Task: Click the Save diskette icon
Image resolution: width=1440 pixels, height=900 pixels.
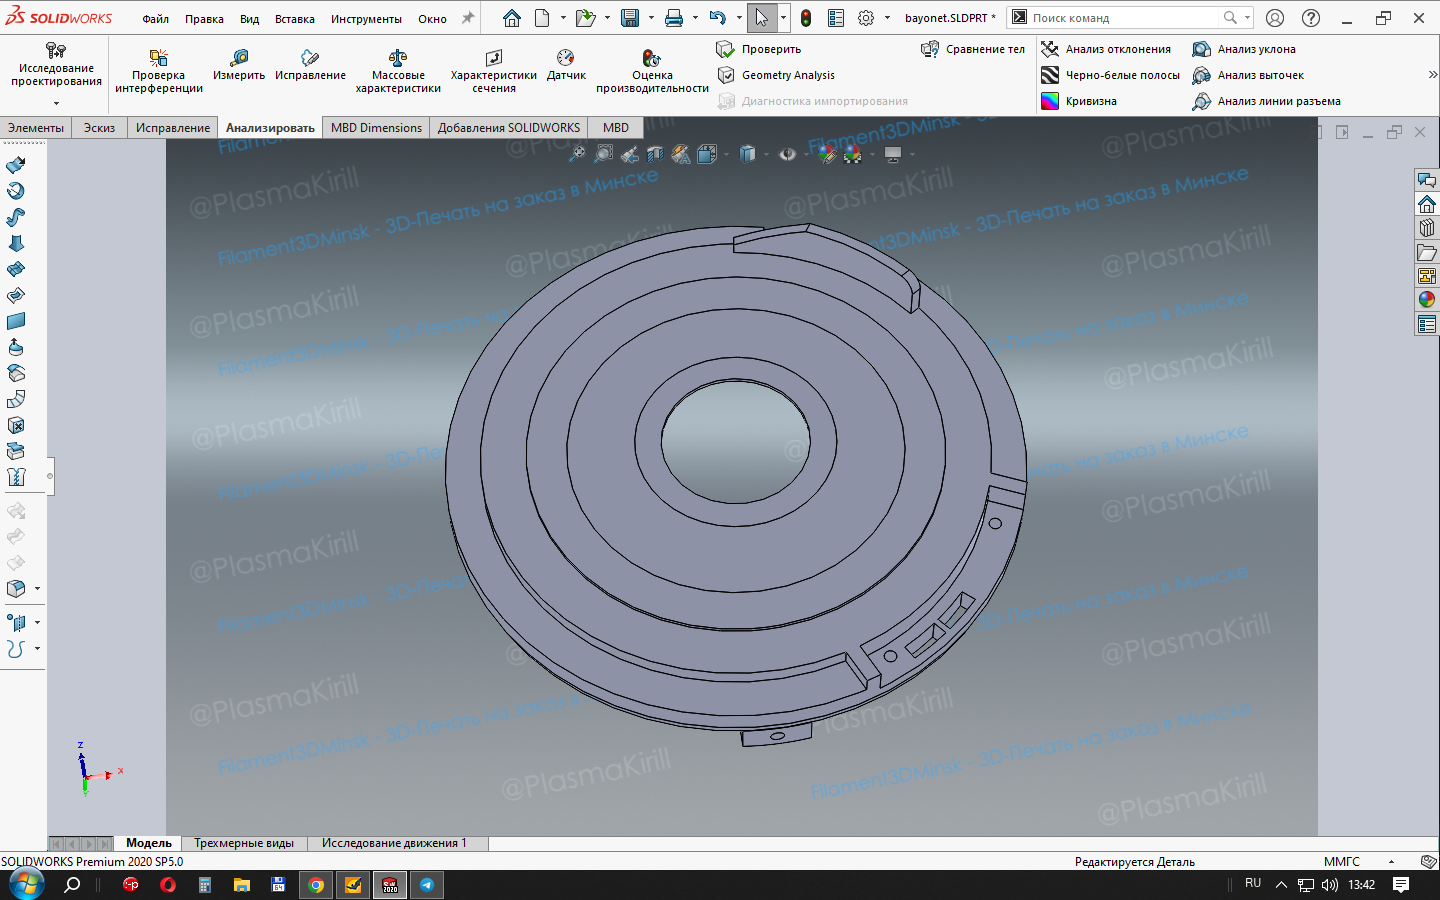Action: [x=630, y=18]
